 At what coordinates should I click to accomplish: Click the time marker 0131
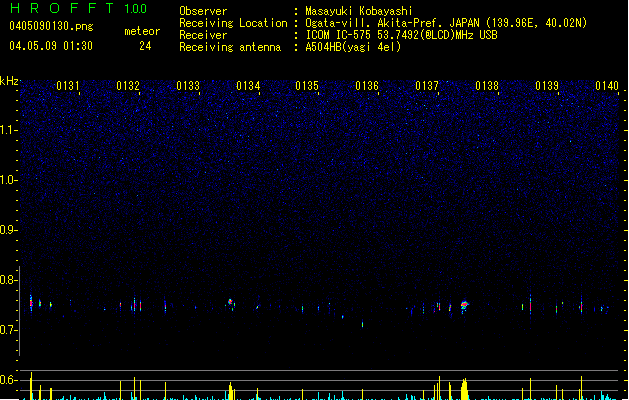point(68,86)
